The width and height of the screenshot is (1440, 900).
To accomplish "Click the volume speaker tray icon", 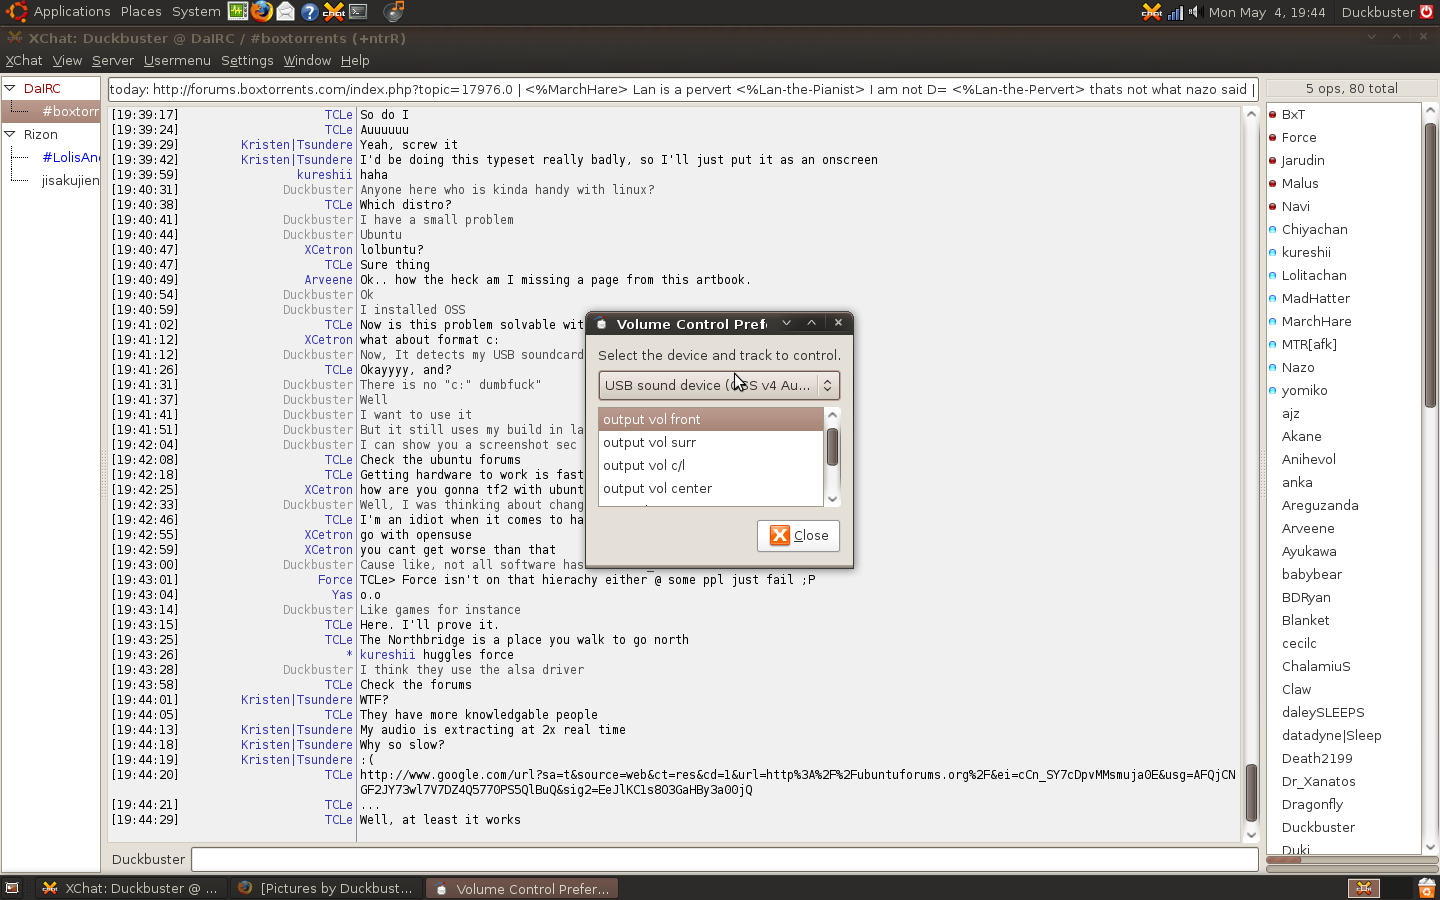I will pyautogui.click(x=1193, y=12).
